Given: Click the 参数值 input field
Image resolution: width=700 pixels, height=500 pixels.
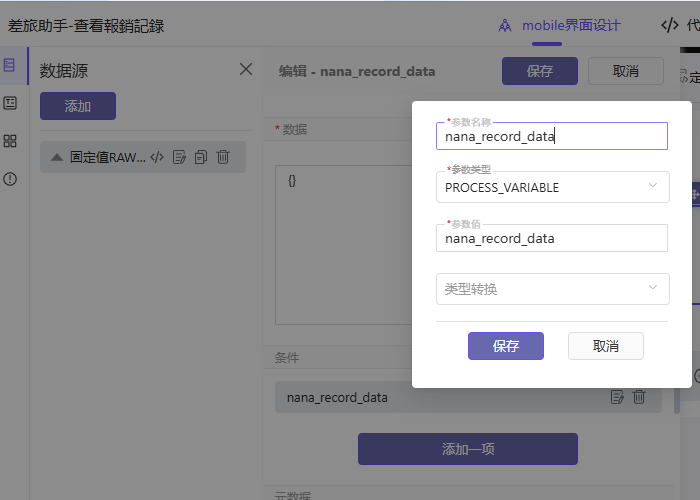Looking at the screenshot, I should tap(552, 238).
